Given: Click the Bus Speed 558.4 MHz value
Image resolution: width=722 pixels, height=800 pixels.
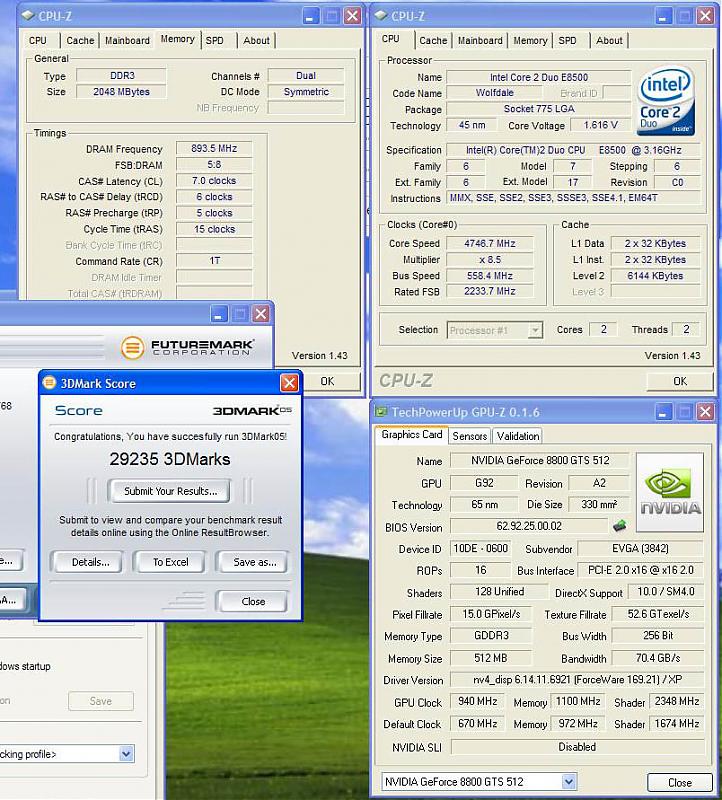Looking at the screenshot, I should point(489,276).
